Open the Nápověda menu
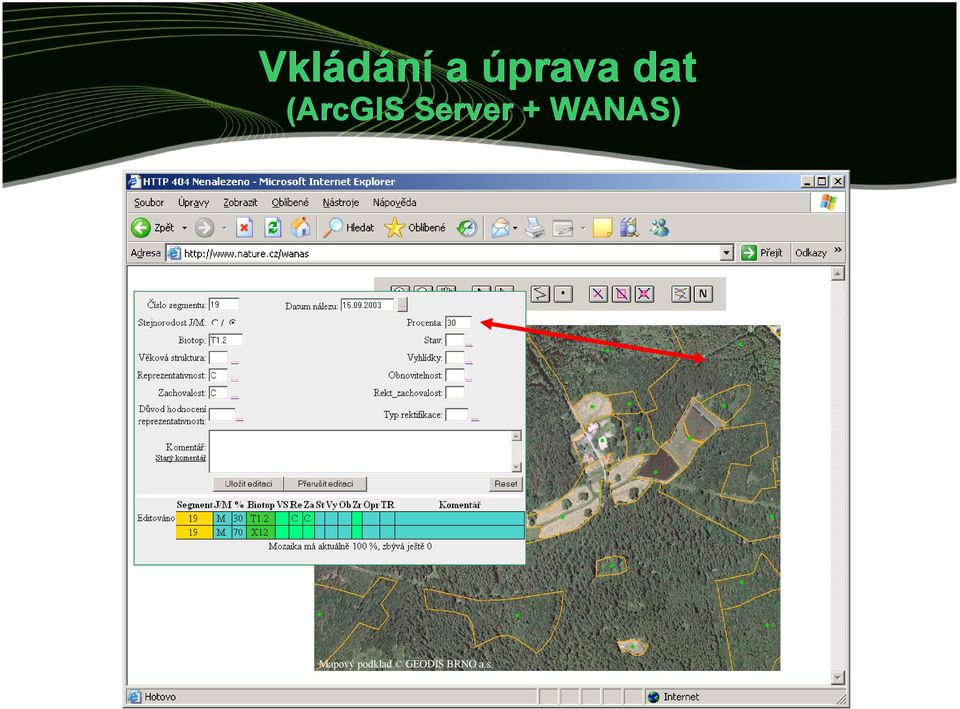 (x=394, y=203)
